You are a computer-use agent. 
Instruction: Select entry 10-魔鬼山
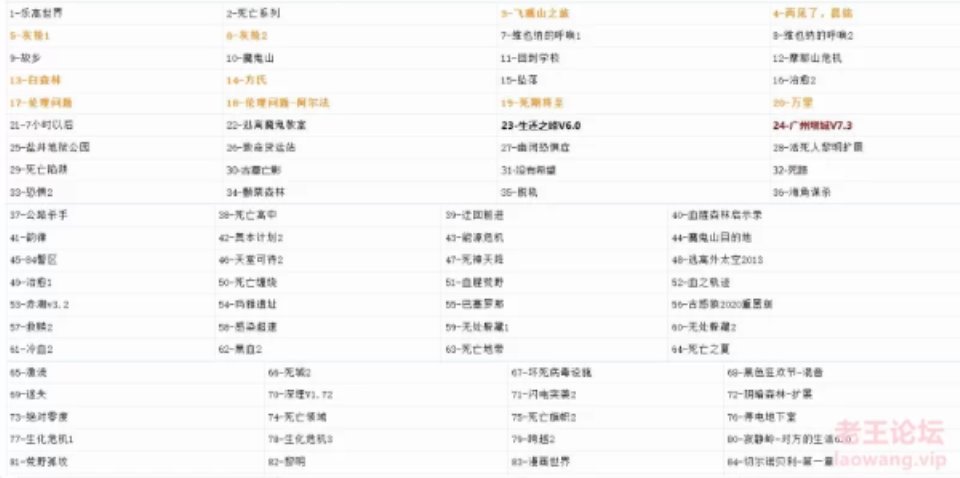250,58
